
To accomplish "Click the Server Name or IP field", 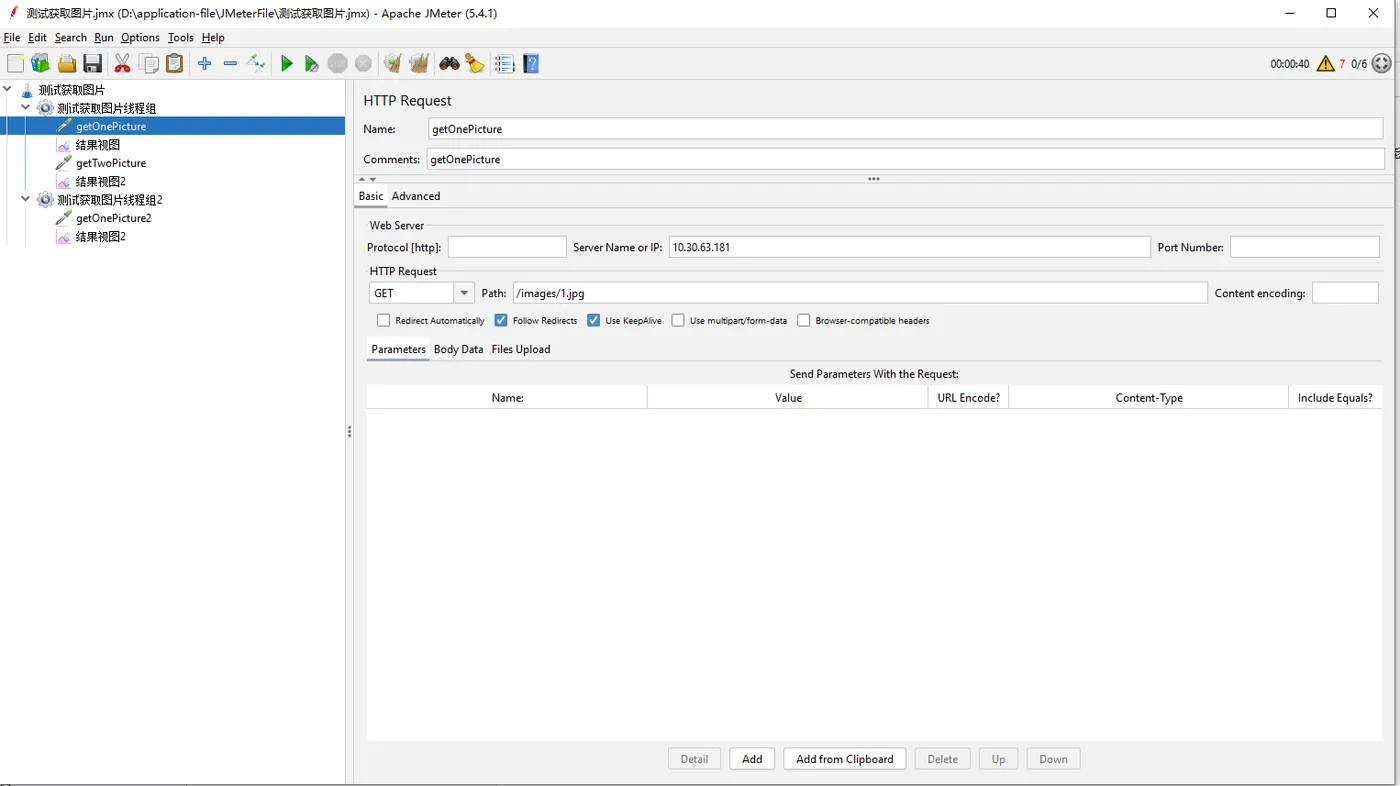I will 910,247.
